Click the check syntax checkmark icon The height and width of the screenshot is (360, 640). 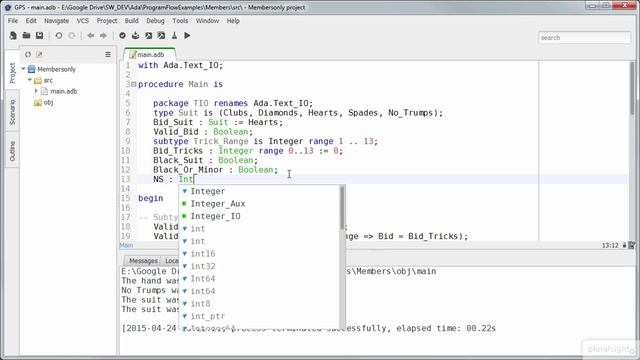[122, 36]
